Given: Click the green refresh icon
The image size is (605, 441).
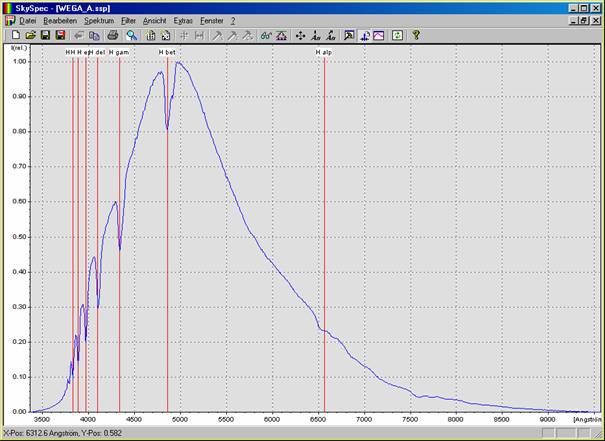Looking at the screenshot, I should pos(397,35).
